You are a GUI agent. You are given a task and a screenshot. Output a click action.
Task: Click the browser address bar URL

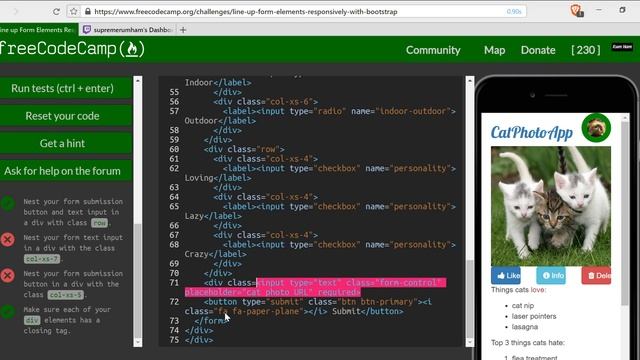[246, 12]
